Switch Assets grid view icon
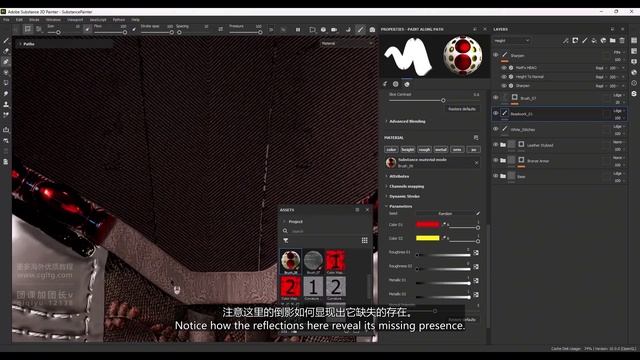 tap(364, 240)
